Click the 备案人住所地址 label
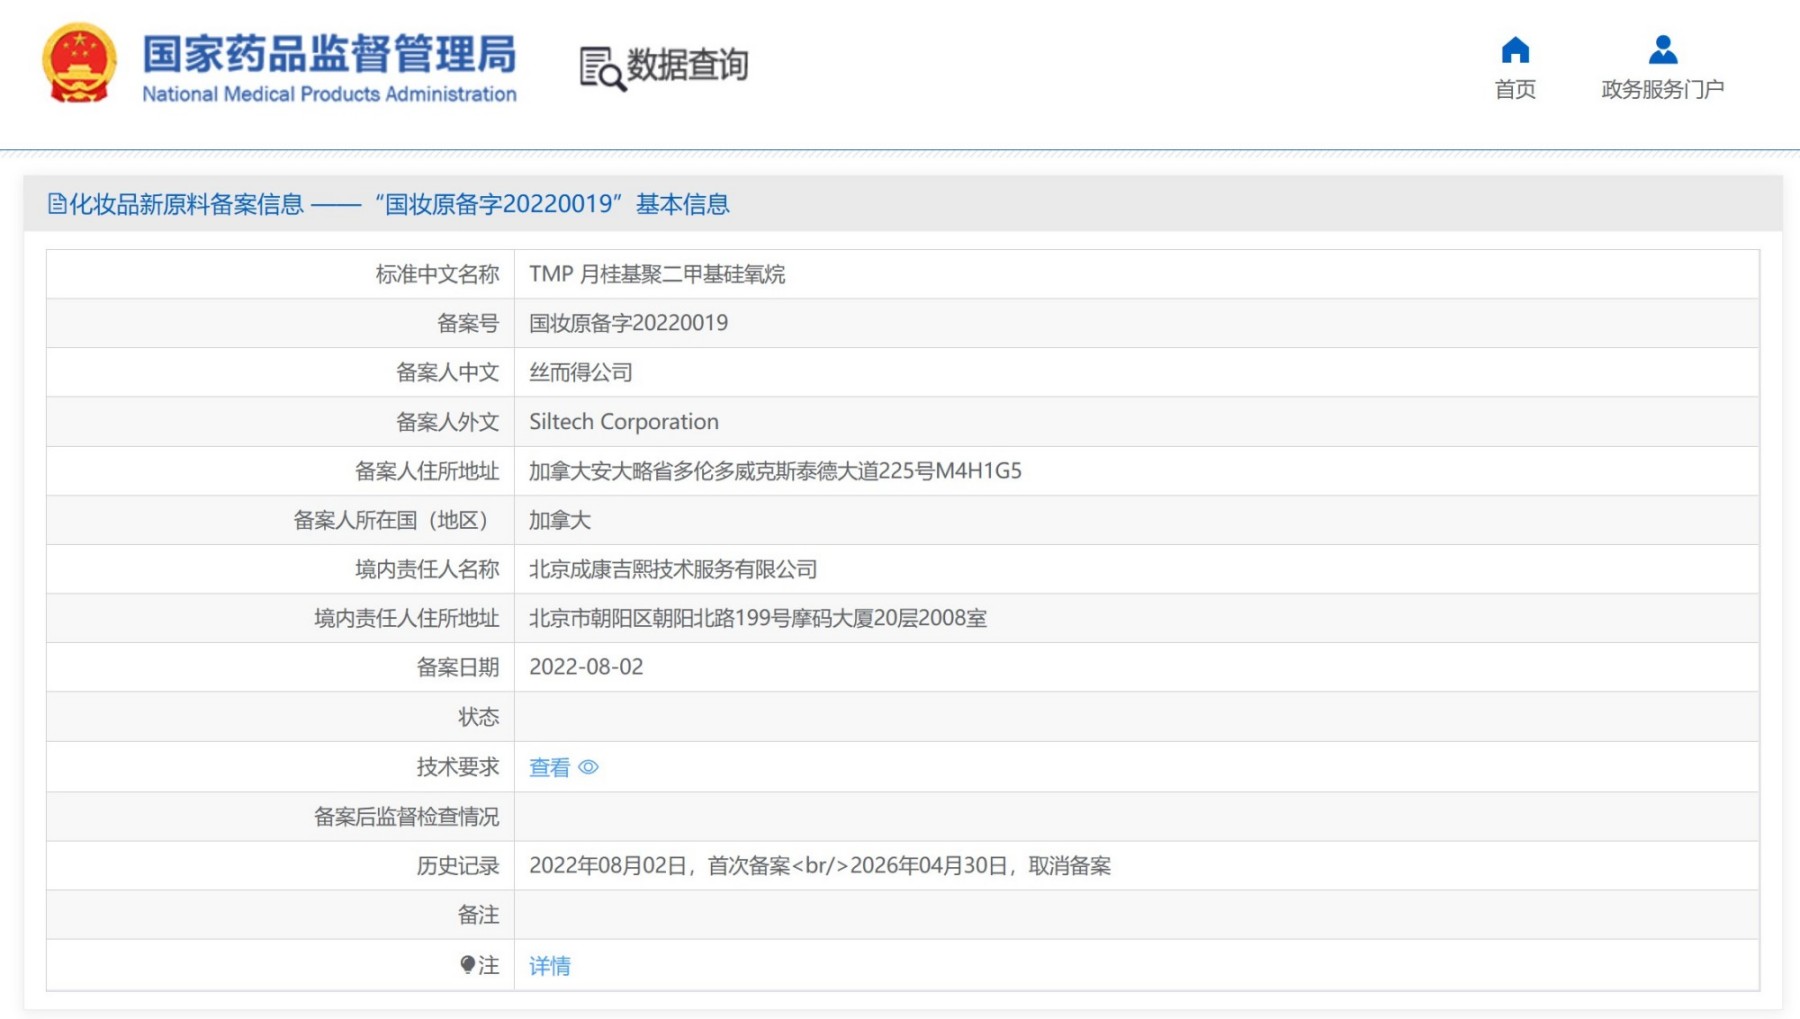Viewport: 1800px width, 1019px height. point(427,471)
